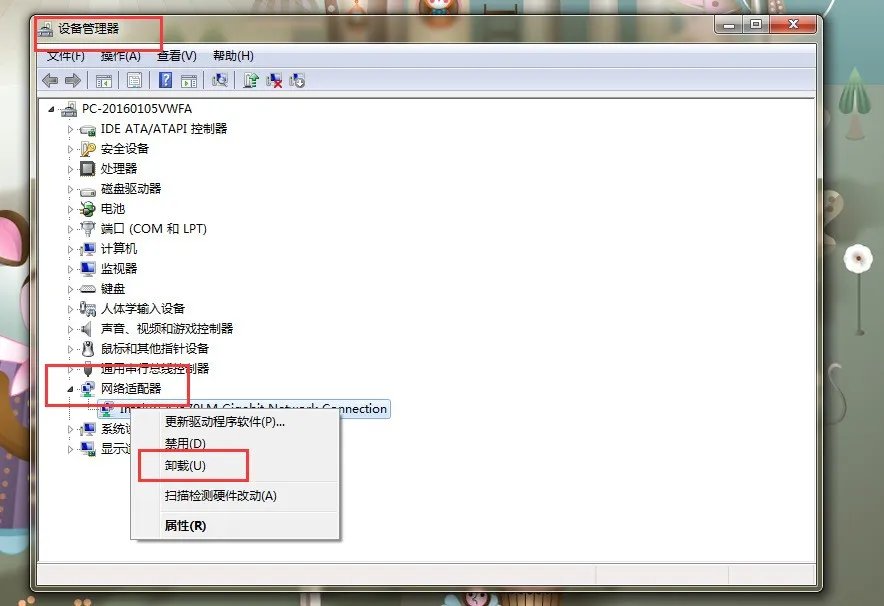Click the Back navigation arrow in the toolbar
Viewport: 884px width, 606px height.
pyautogui.click(x=49, y=80)
